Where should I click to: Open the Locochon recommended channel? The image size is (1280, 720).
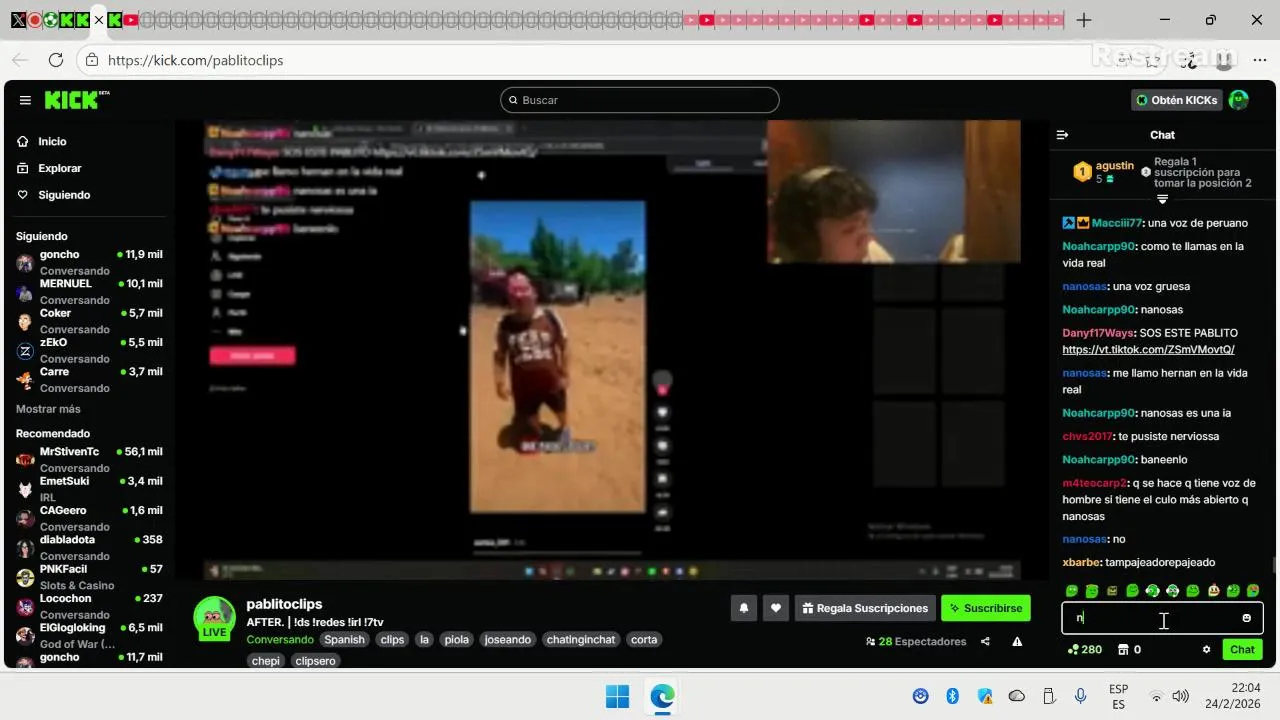pyautogui.click(x=89, y=606)
